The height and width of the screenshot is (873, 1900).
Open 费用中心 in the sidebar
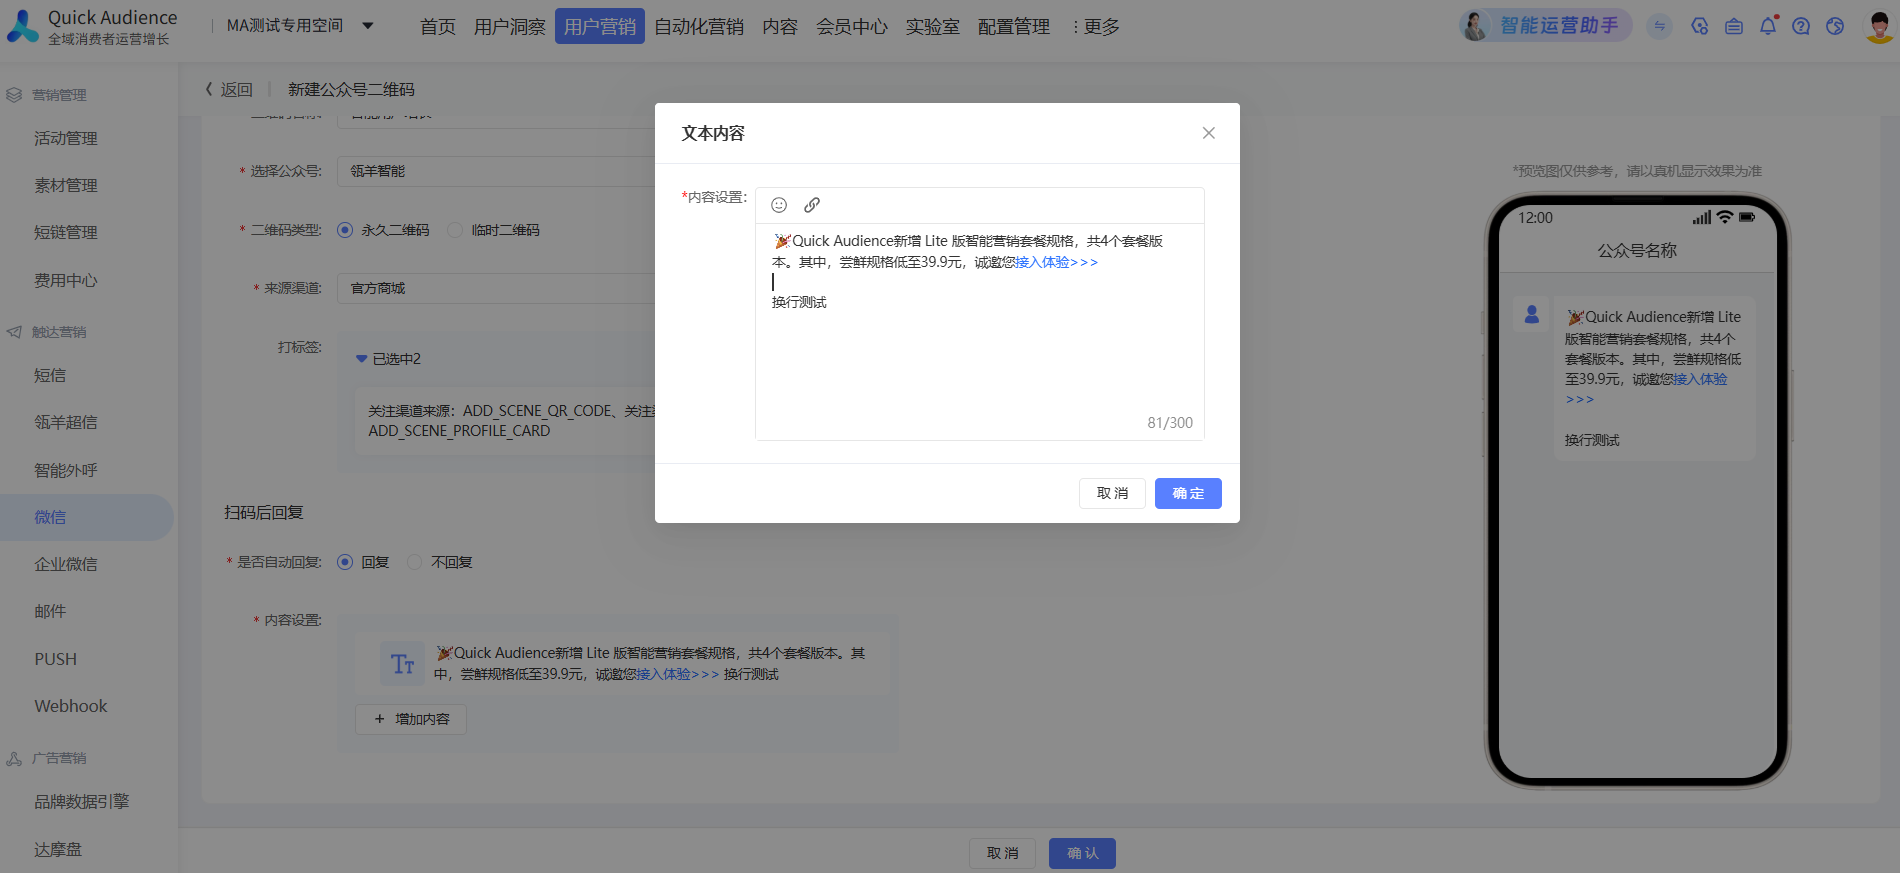click(x=66, y=280)
